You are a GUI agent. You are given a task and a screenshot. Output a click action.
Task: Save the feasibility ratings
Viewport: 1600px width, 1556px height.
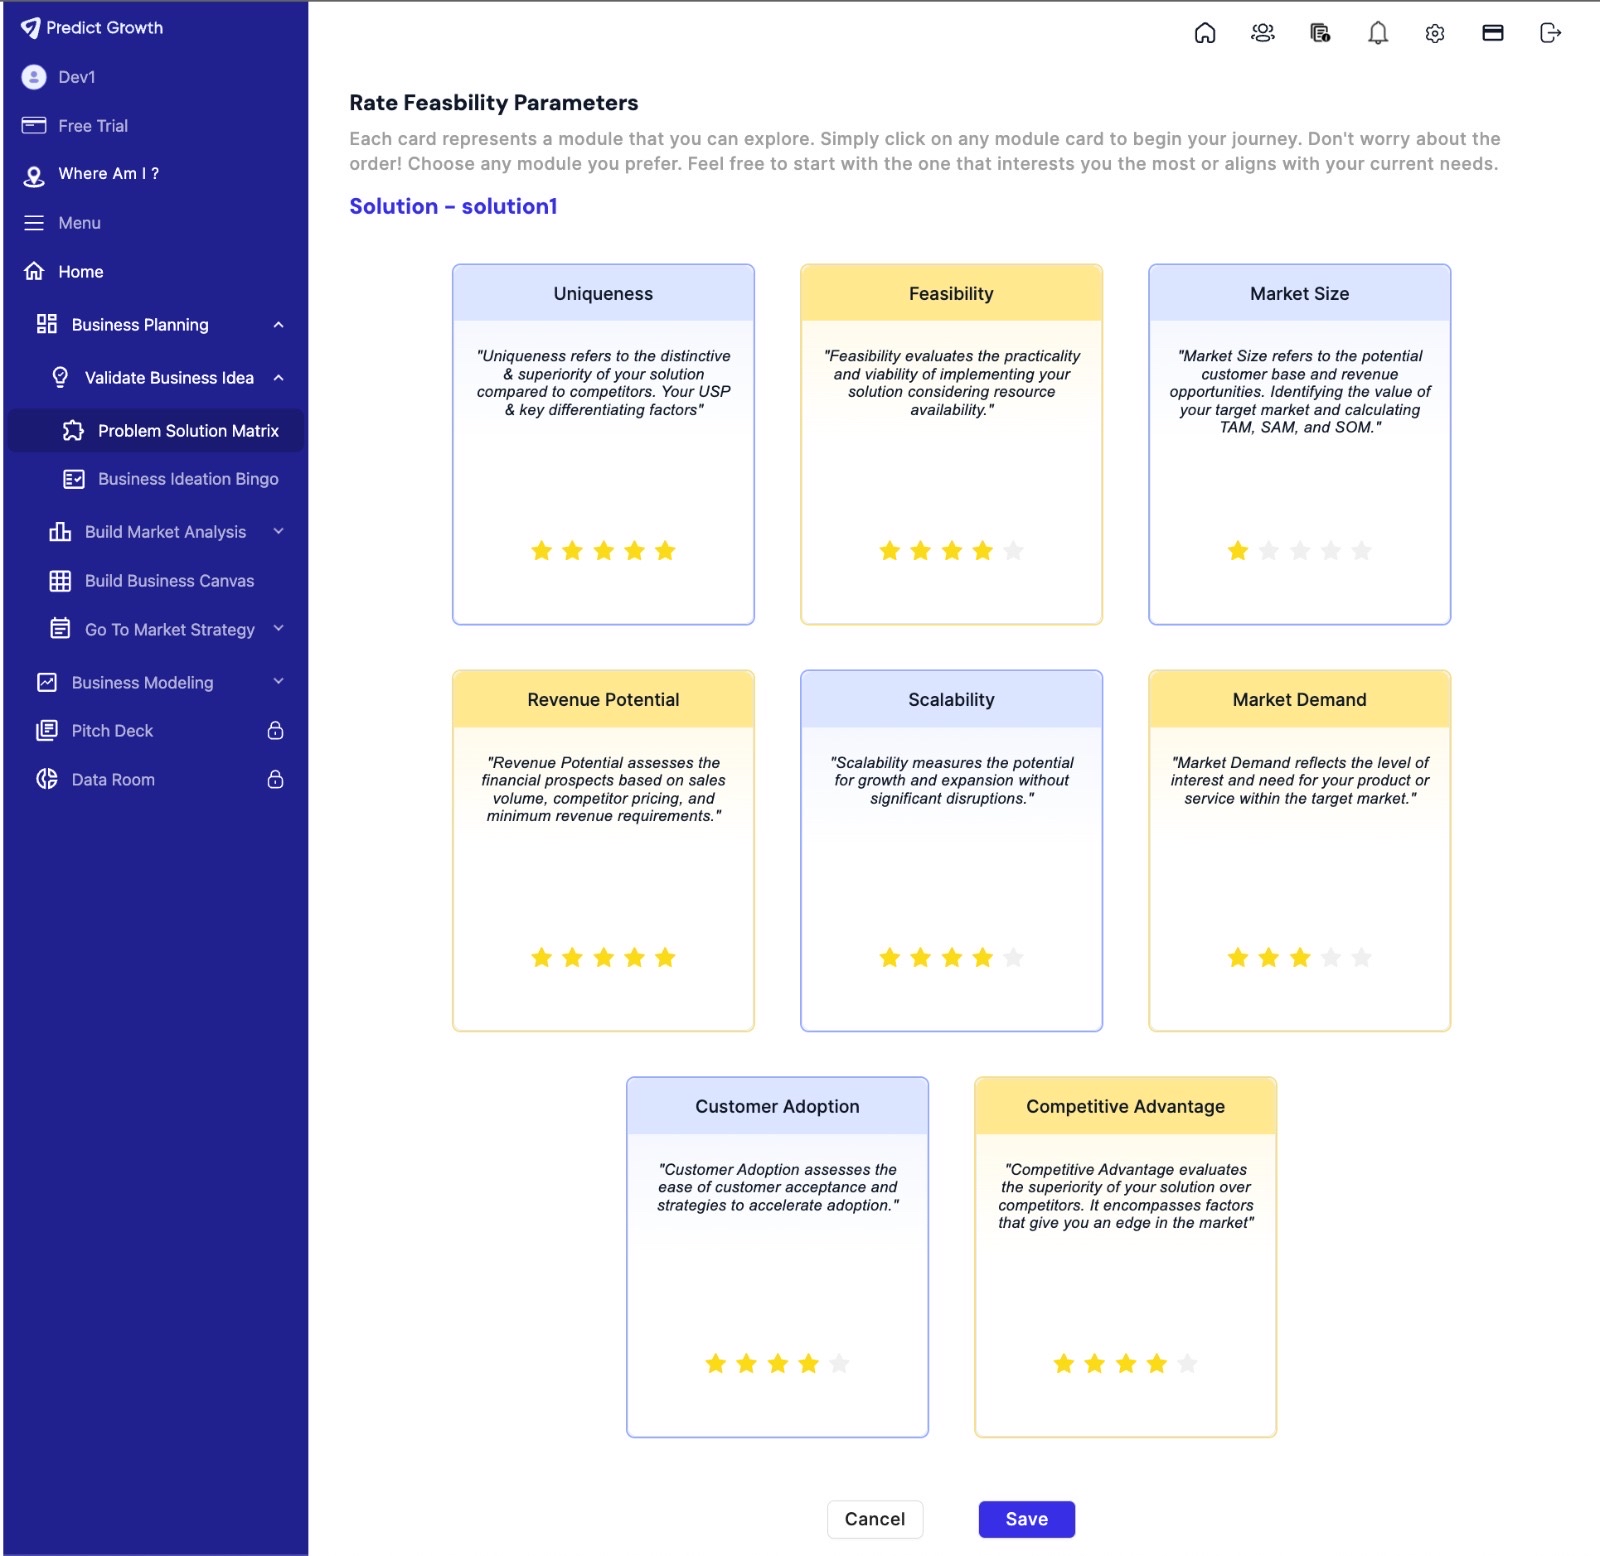(x=1026, y=1519)
